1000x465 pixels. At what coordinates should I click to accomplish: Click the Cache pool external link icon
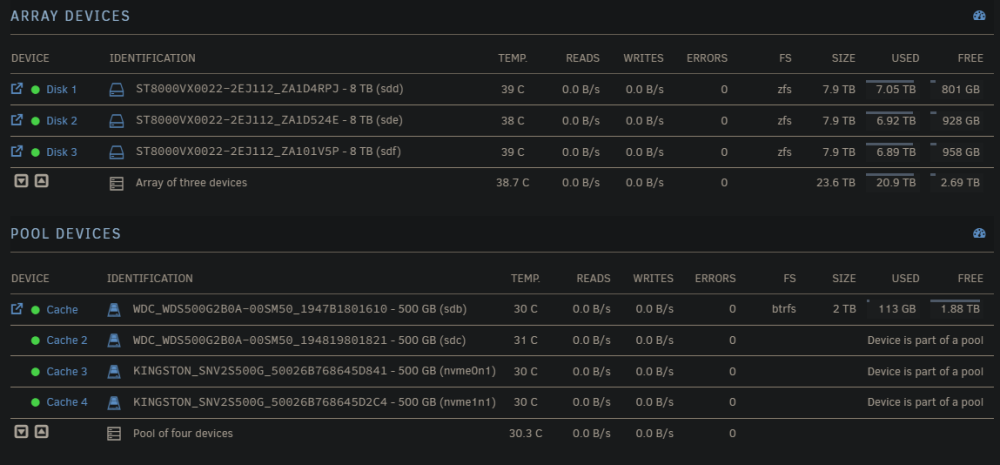pos(17,309)
